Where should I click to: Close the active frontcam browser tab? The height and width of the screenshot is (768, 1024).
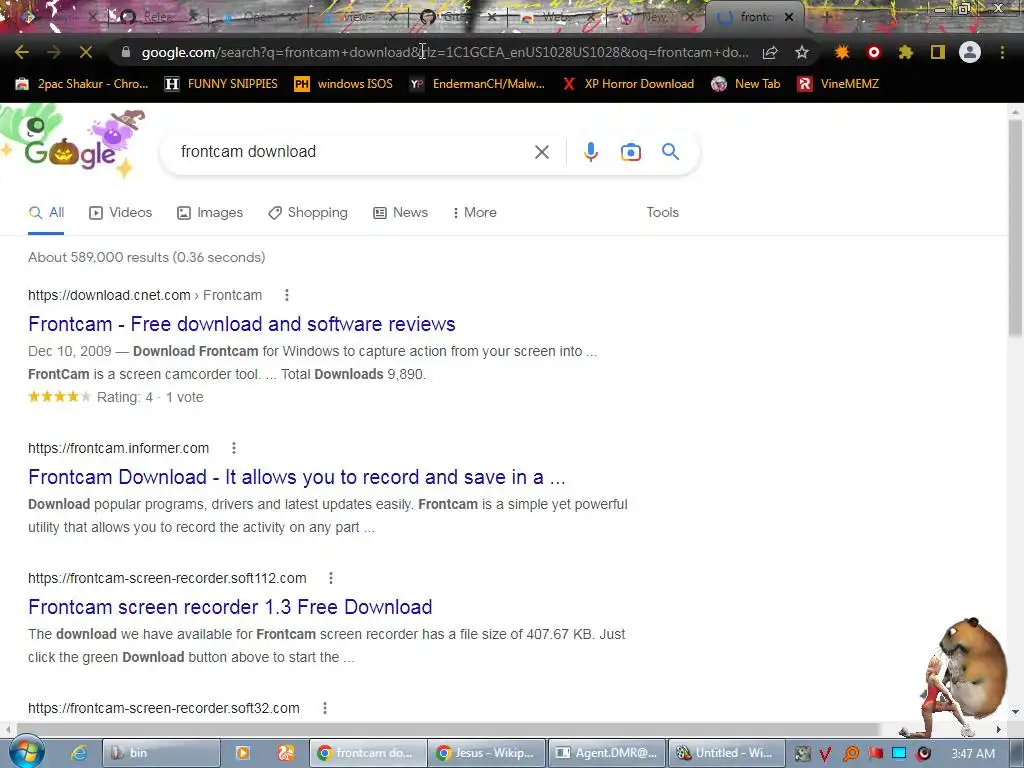tap(789, 18)
